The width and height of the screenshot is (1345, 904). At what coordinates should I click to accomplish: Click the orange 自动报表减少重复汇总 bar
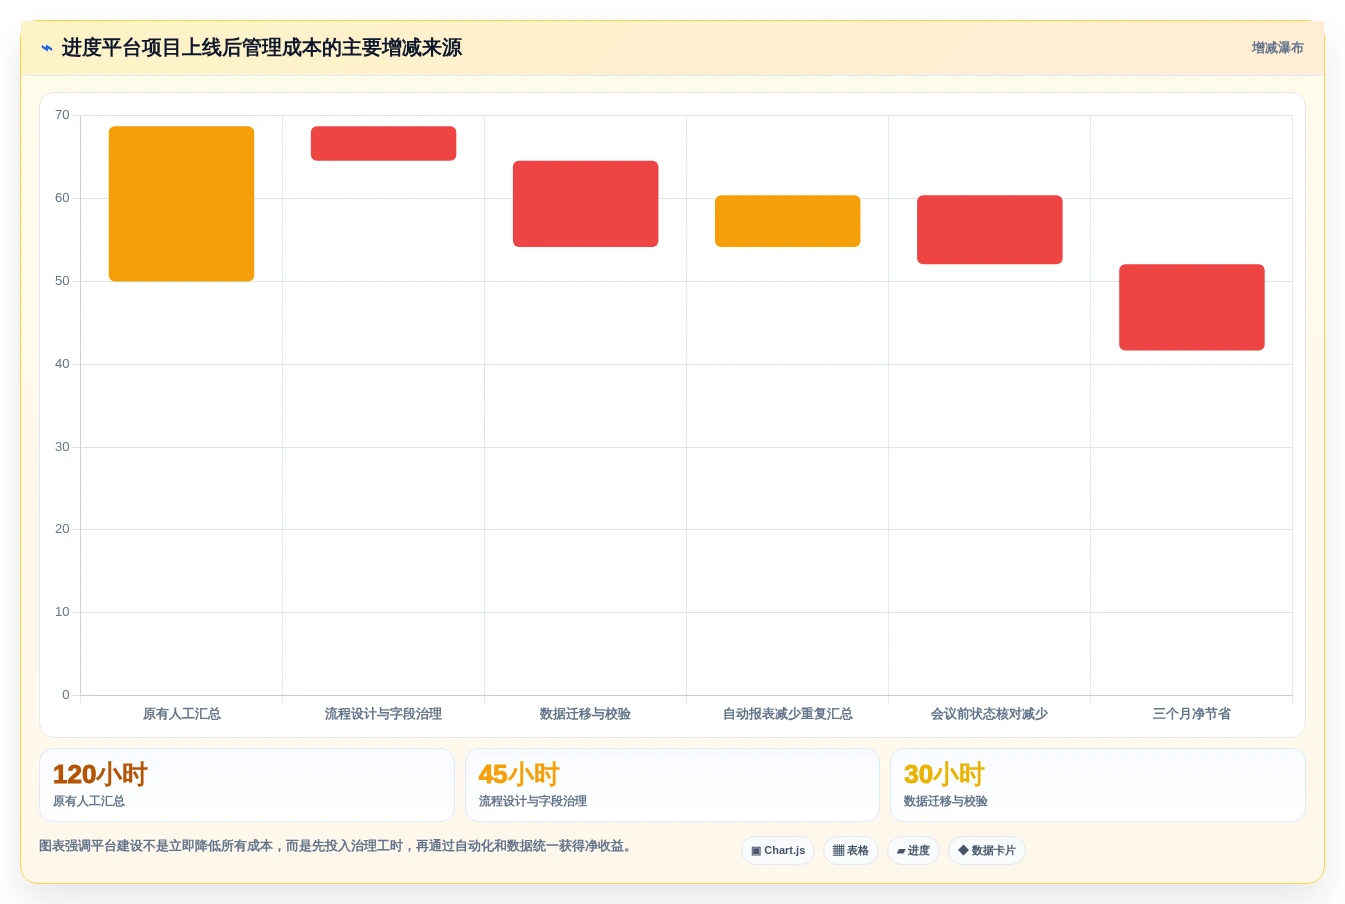click(787, 221)
